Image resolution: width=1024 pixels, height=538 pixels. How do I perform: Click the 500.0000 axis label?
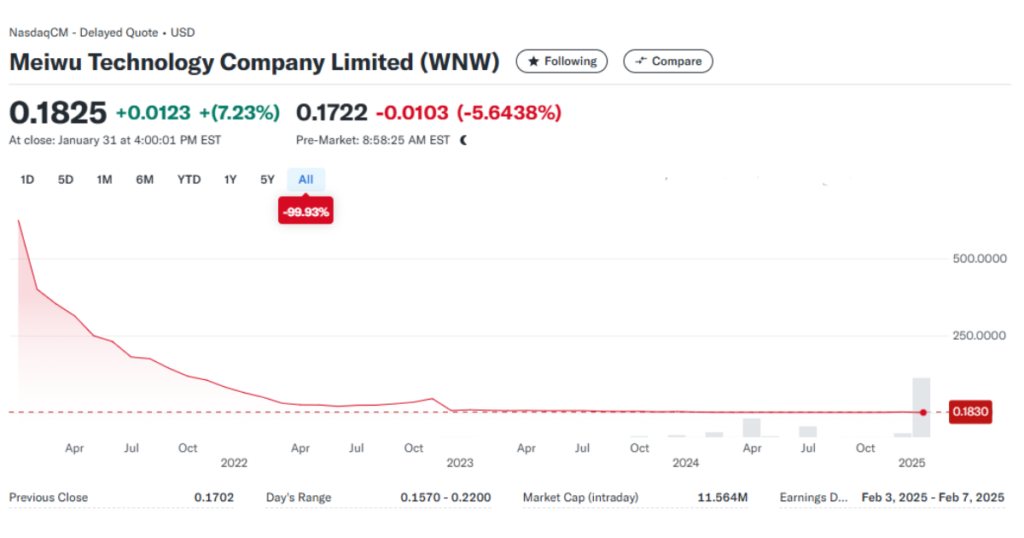click(x=979, y=259)
